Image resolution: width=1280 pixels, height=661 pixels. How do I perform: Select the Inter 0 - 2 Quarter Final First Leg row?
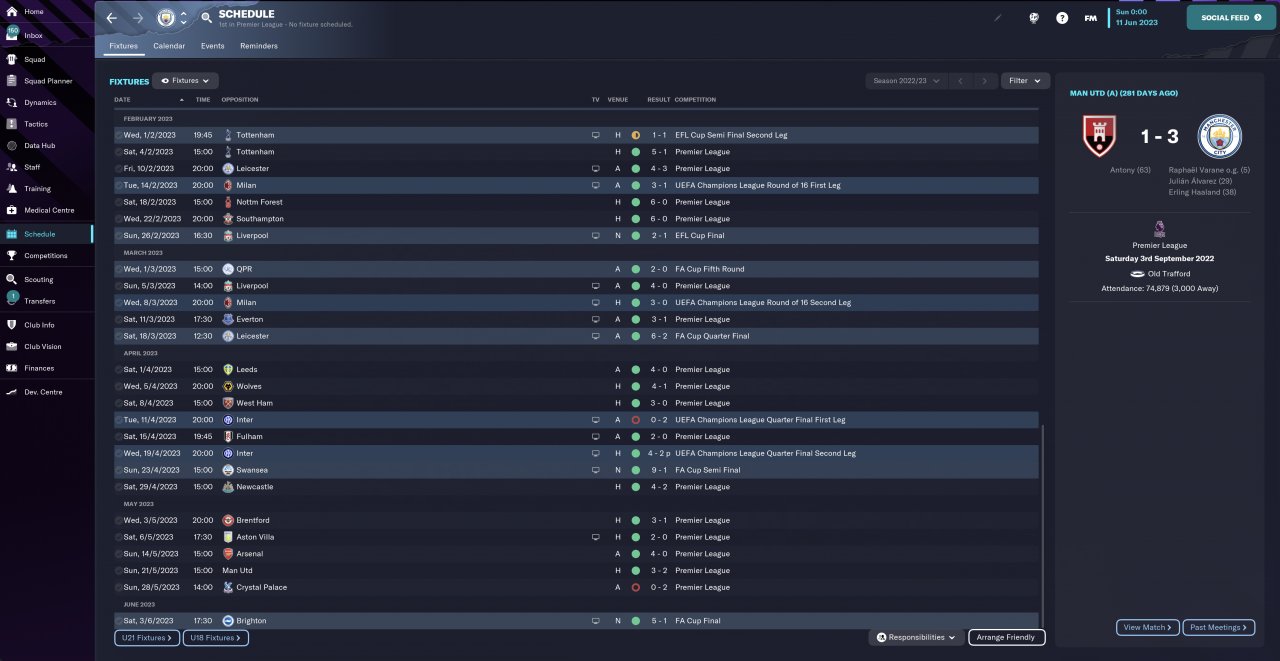tap(576, 420)
